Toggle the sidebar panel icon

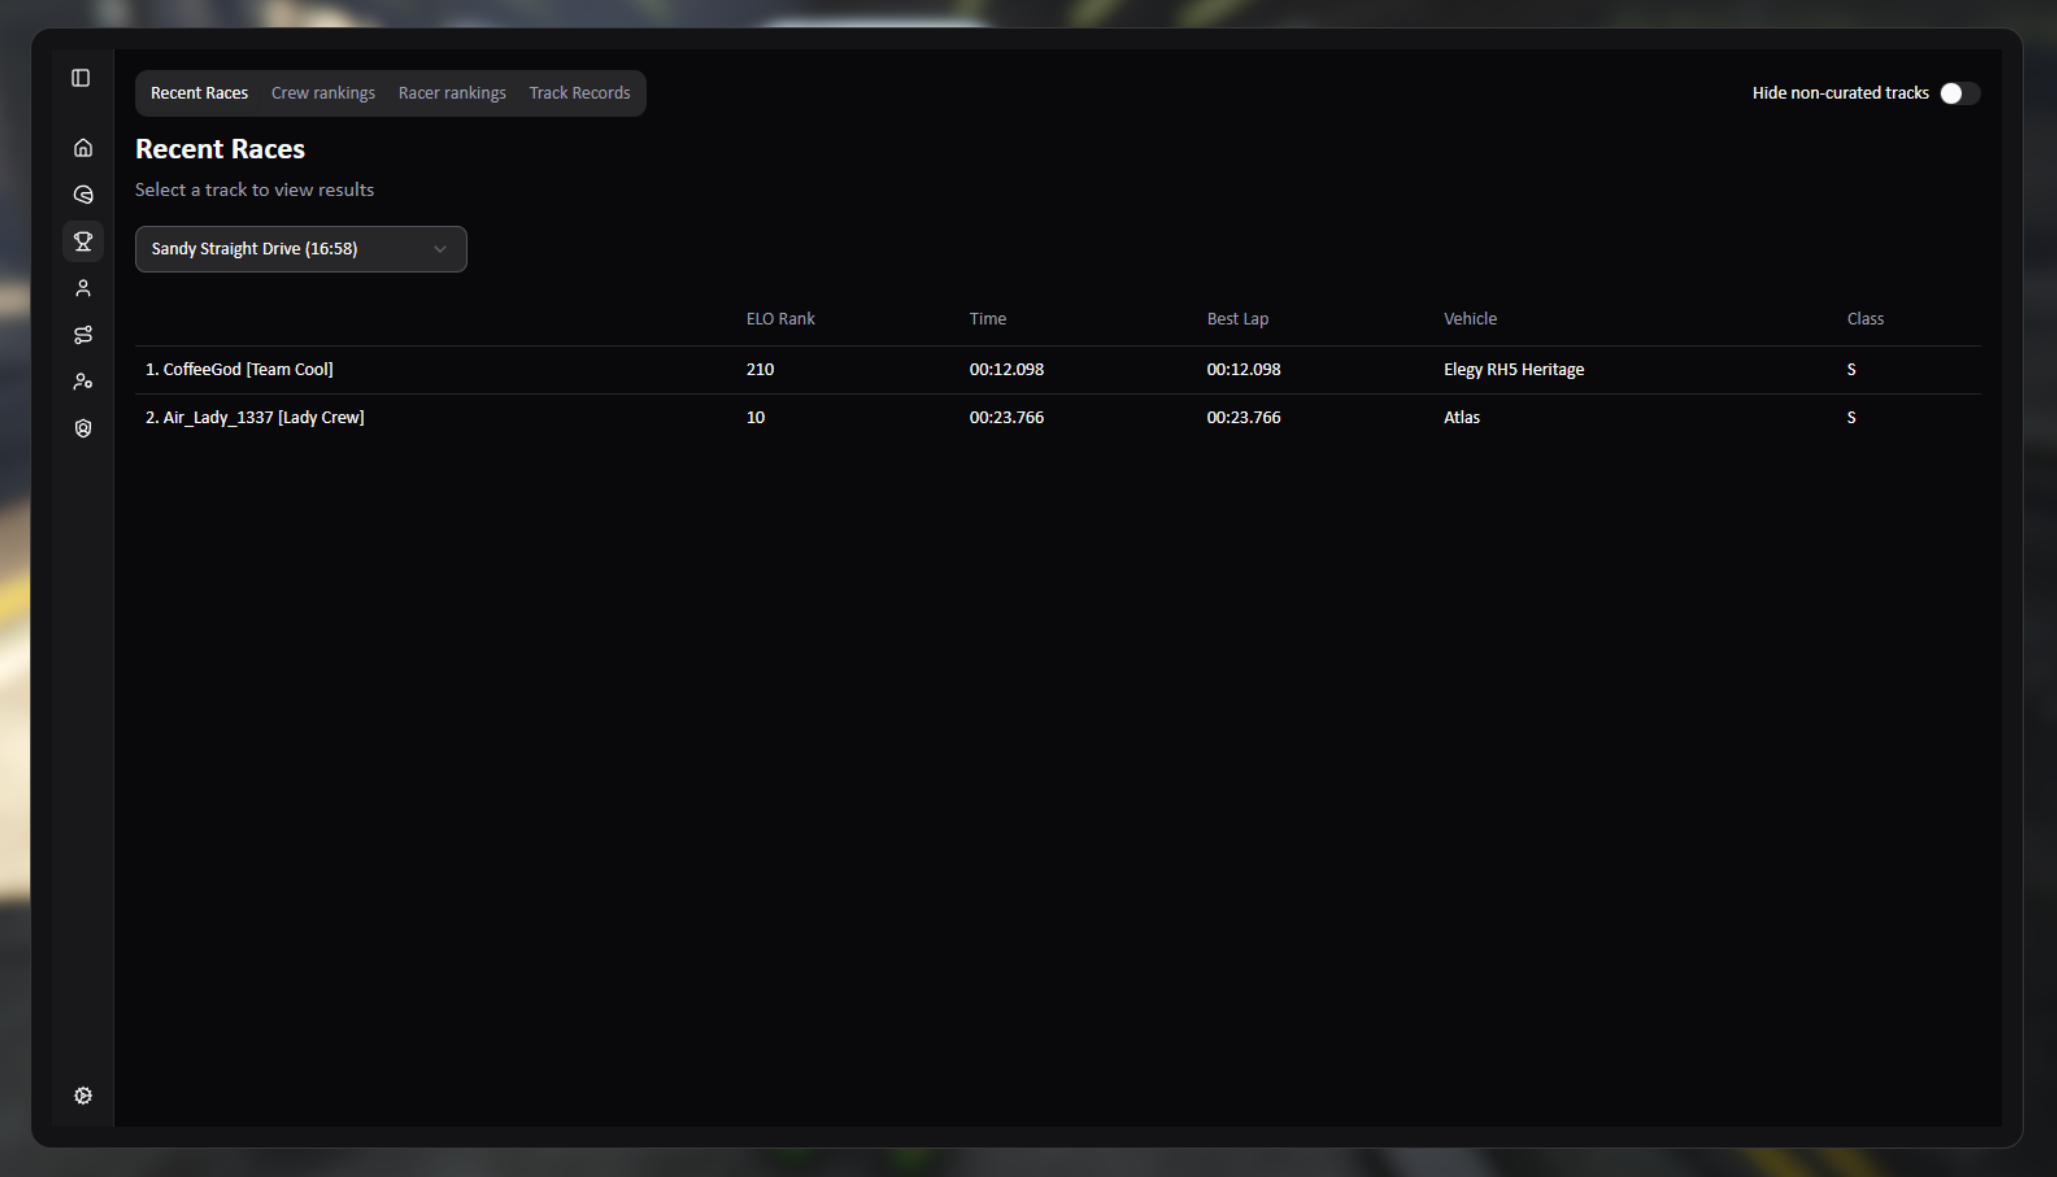coord(81,78)
